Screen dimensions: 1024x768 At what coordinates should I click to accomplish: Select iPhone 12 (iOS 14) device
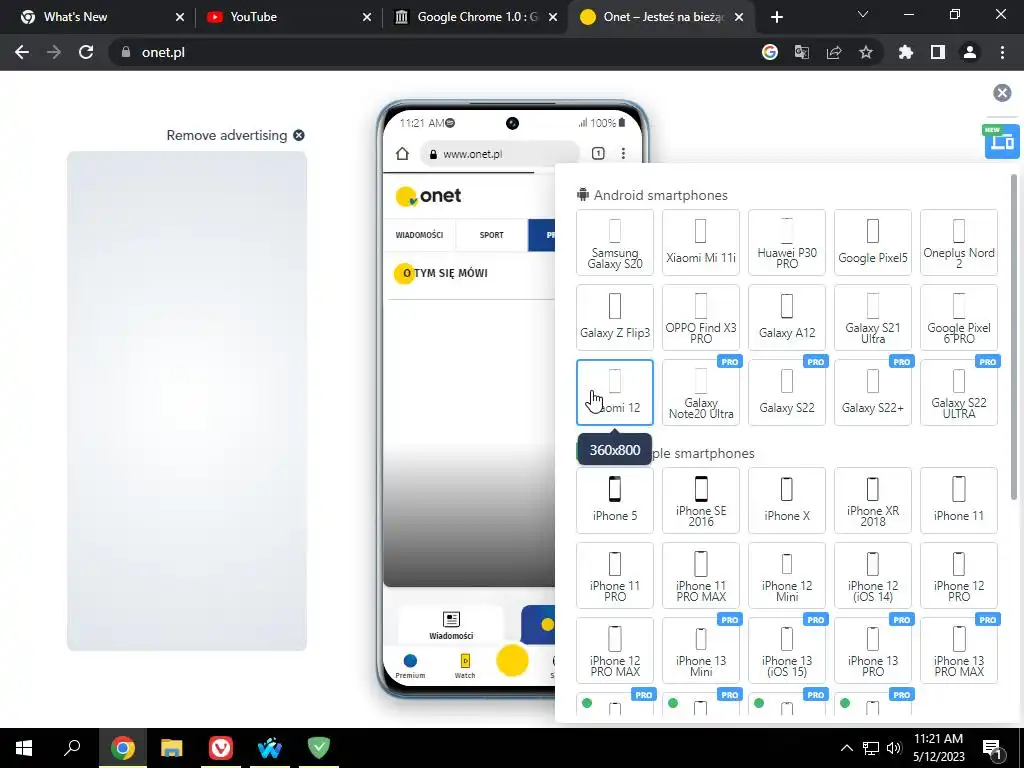point(872,575)
